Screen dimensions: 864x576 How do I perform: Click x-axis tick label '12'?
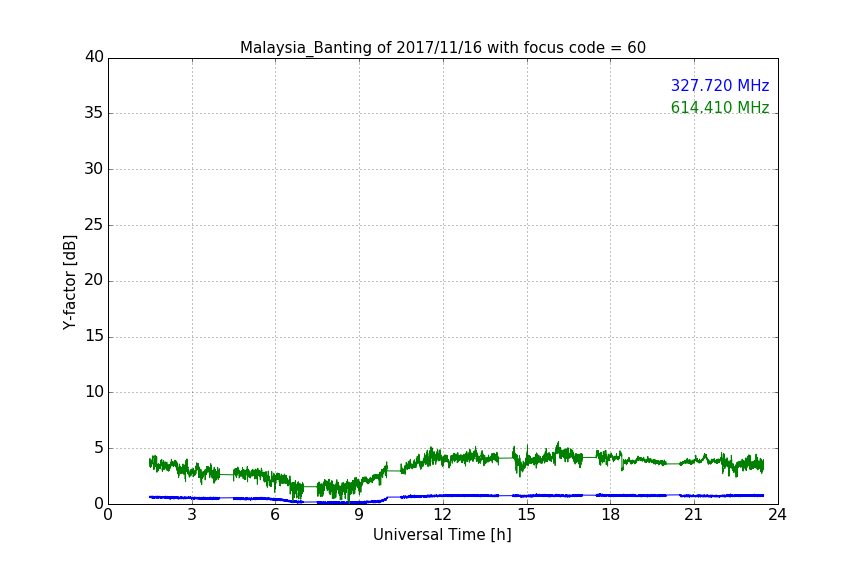pos(443,515)
